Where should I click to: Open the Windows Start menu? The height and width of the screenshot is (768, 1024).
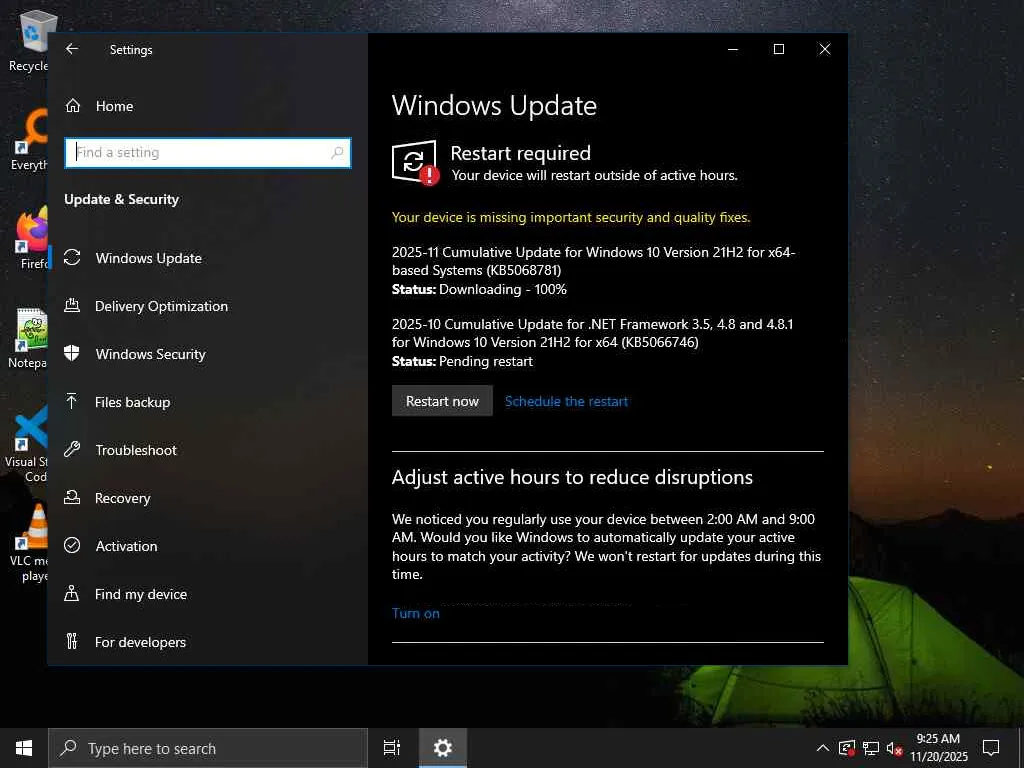pos(24,748)
